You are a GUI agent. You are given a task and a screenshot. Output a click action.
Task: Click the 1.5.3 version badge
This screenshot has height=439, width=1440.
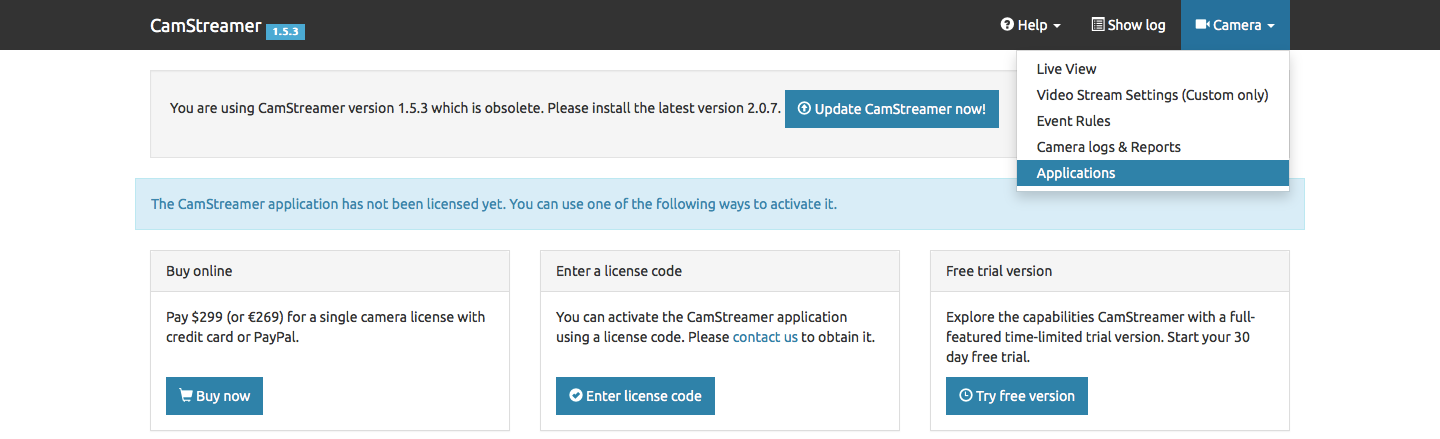(285, 31)
